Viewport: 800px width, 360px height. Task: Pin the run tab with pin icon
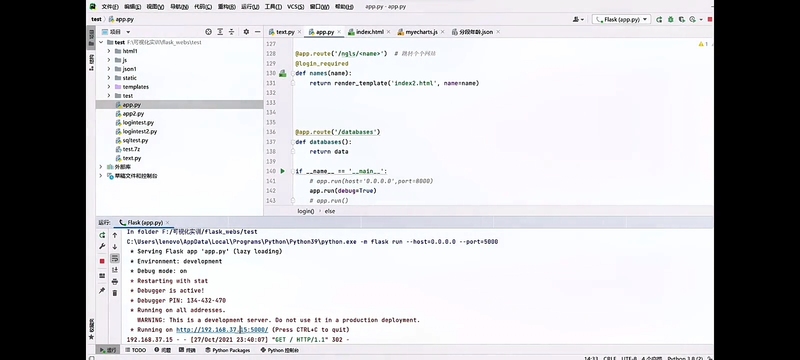tap(102, 290)
